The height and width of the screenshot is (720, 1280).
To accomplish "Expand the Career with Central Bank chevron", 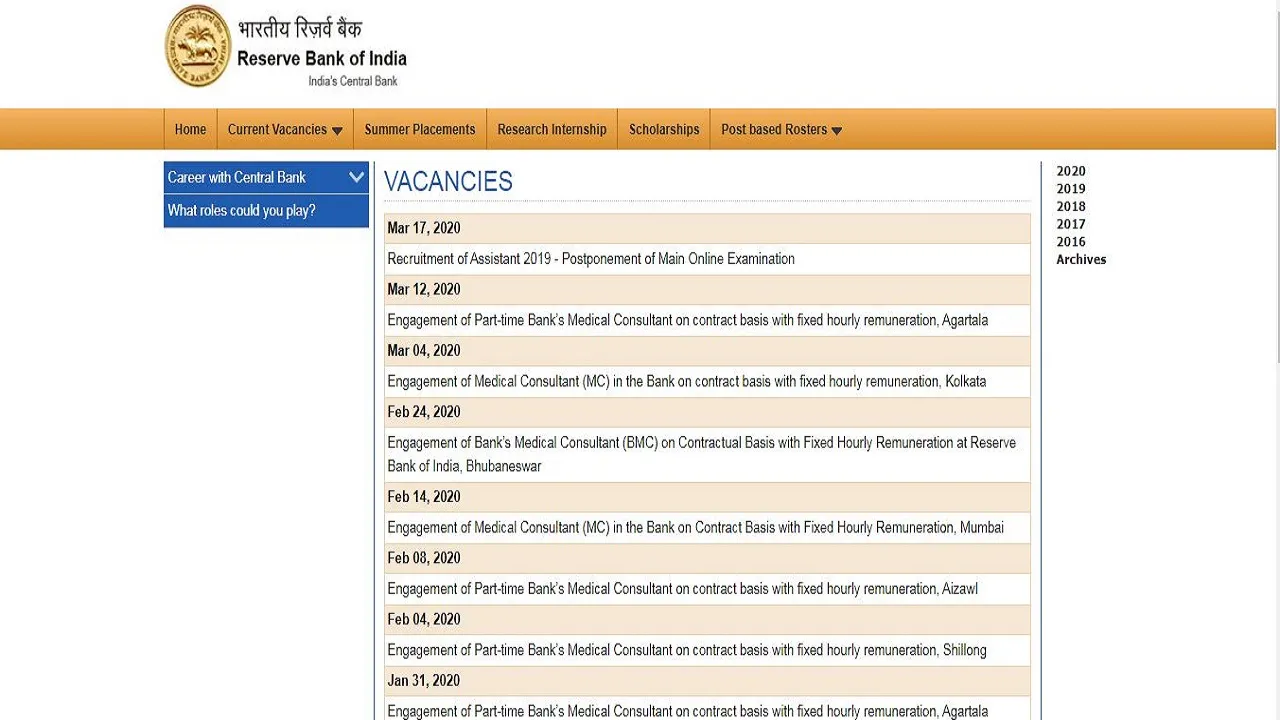I will click(356, 177).
